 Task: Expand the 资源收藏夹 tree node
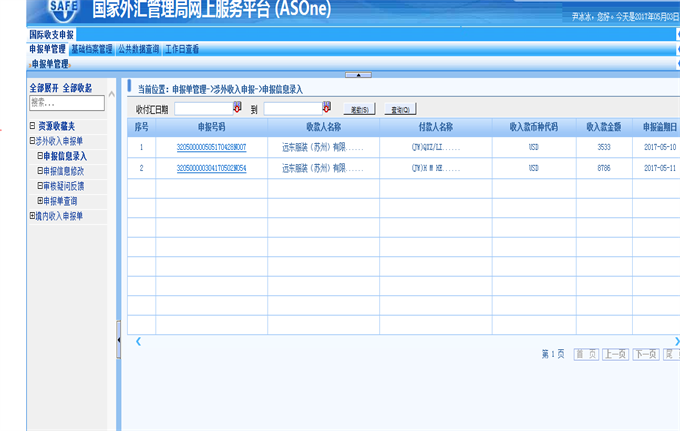[32, 126]
